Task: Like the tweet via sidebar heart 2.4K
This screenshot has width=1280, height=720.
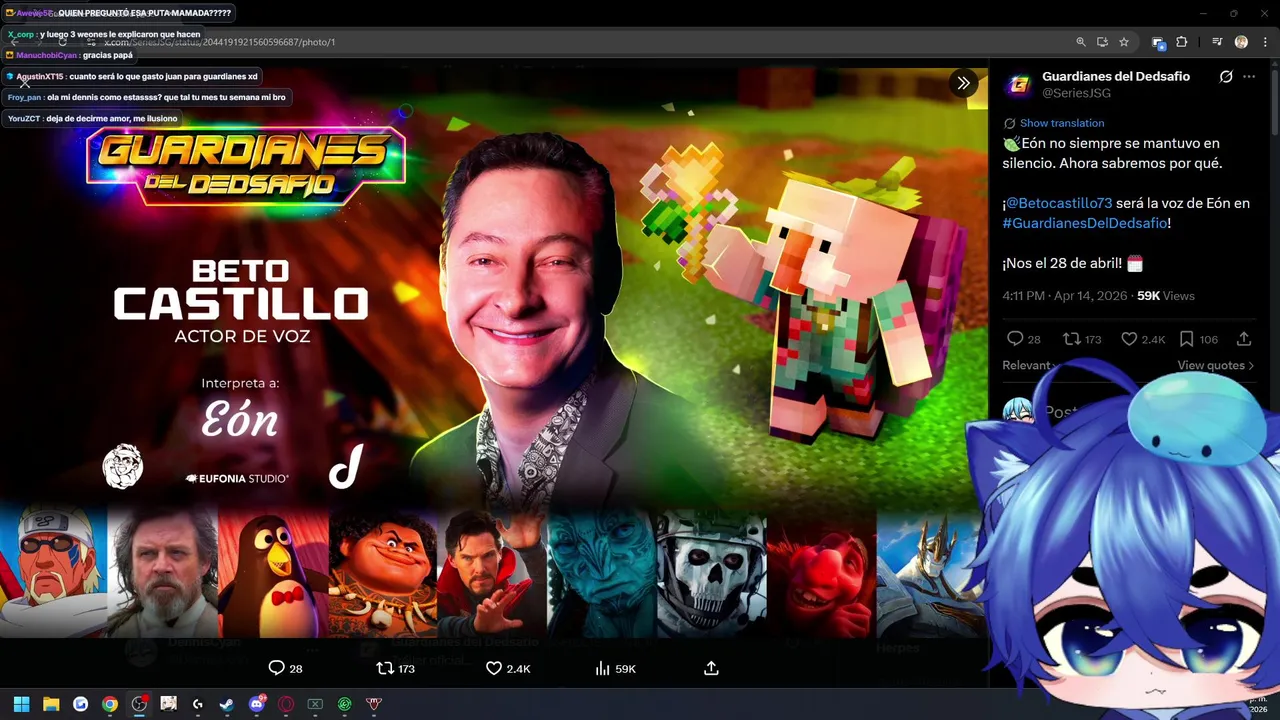Action: point(1143,339)
